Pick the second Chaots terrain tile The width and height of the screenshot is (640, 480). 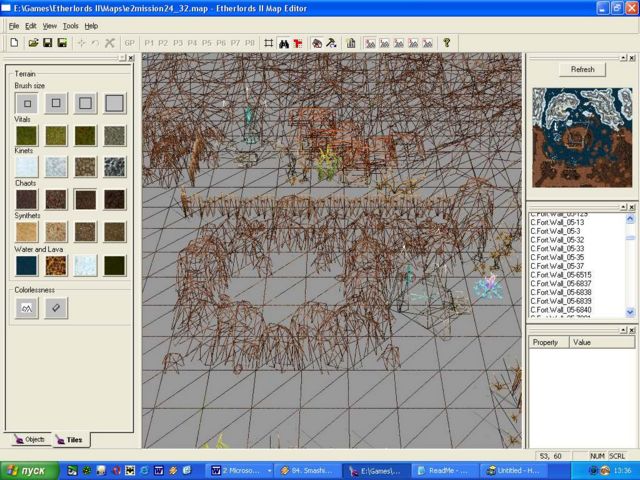click(56, 200)
